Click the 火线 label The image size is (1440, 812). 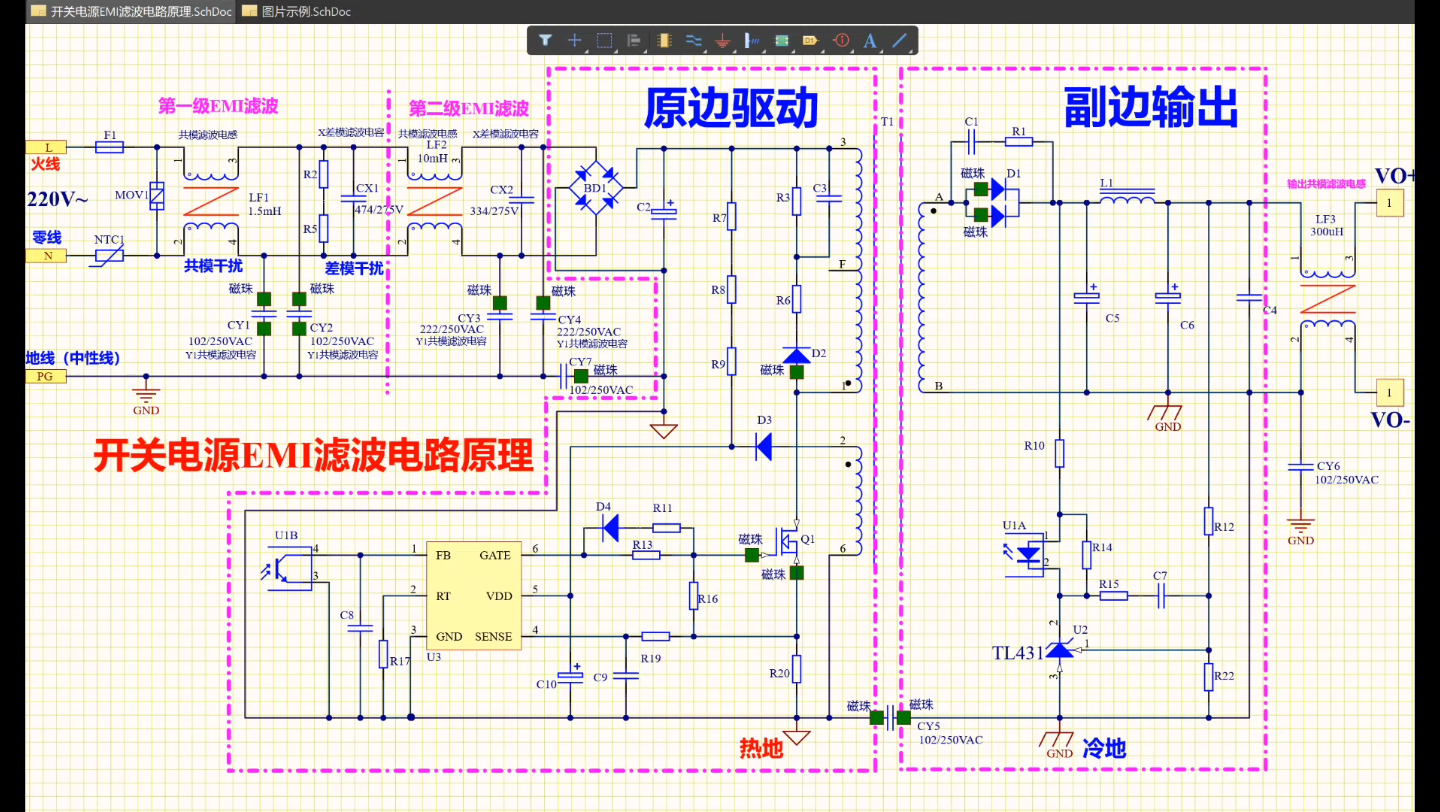[x=45, y=165]
